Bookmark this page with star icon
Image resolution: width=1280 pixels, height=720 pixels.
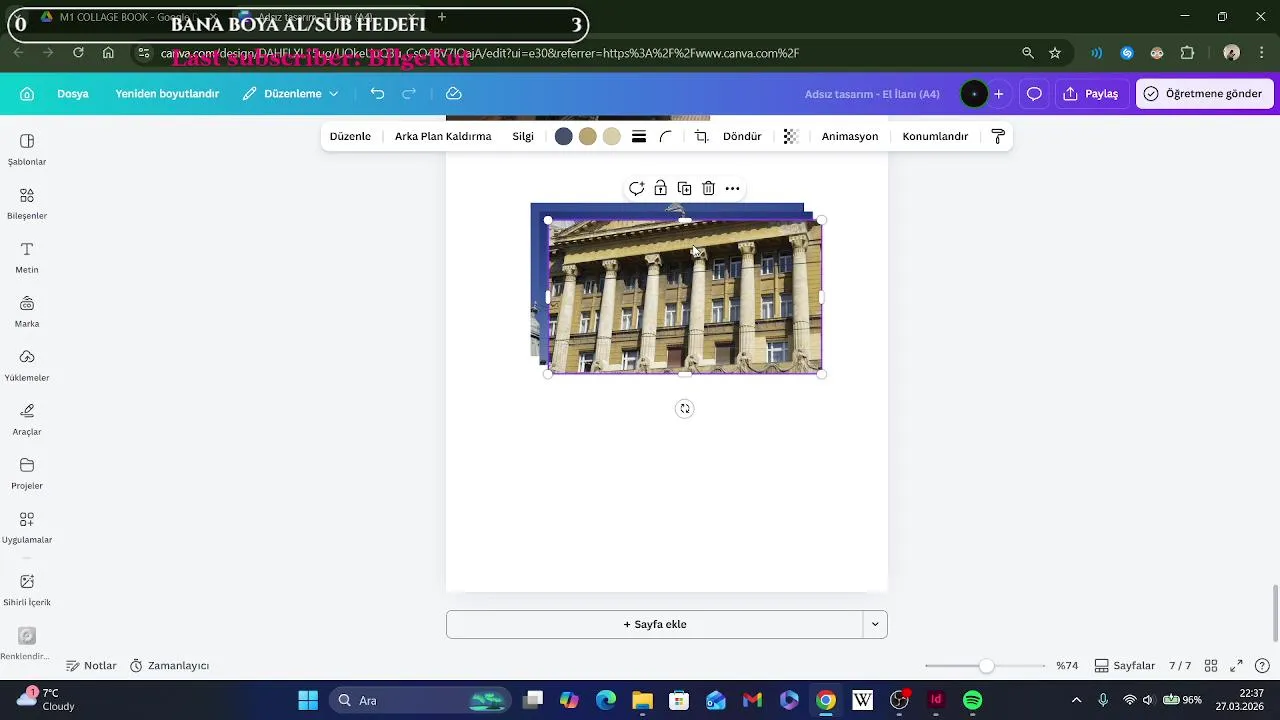[1055, 53]
